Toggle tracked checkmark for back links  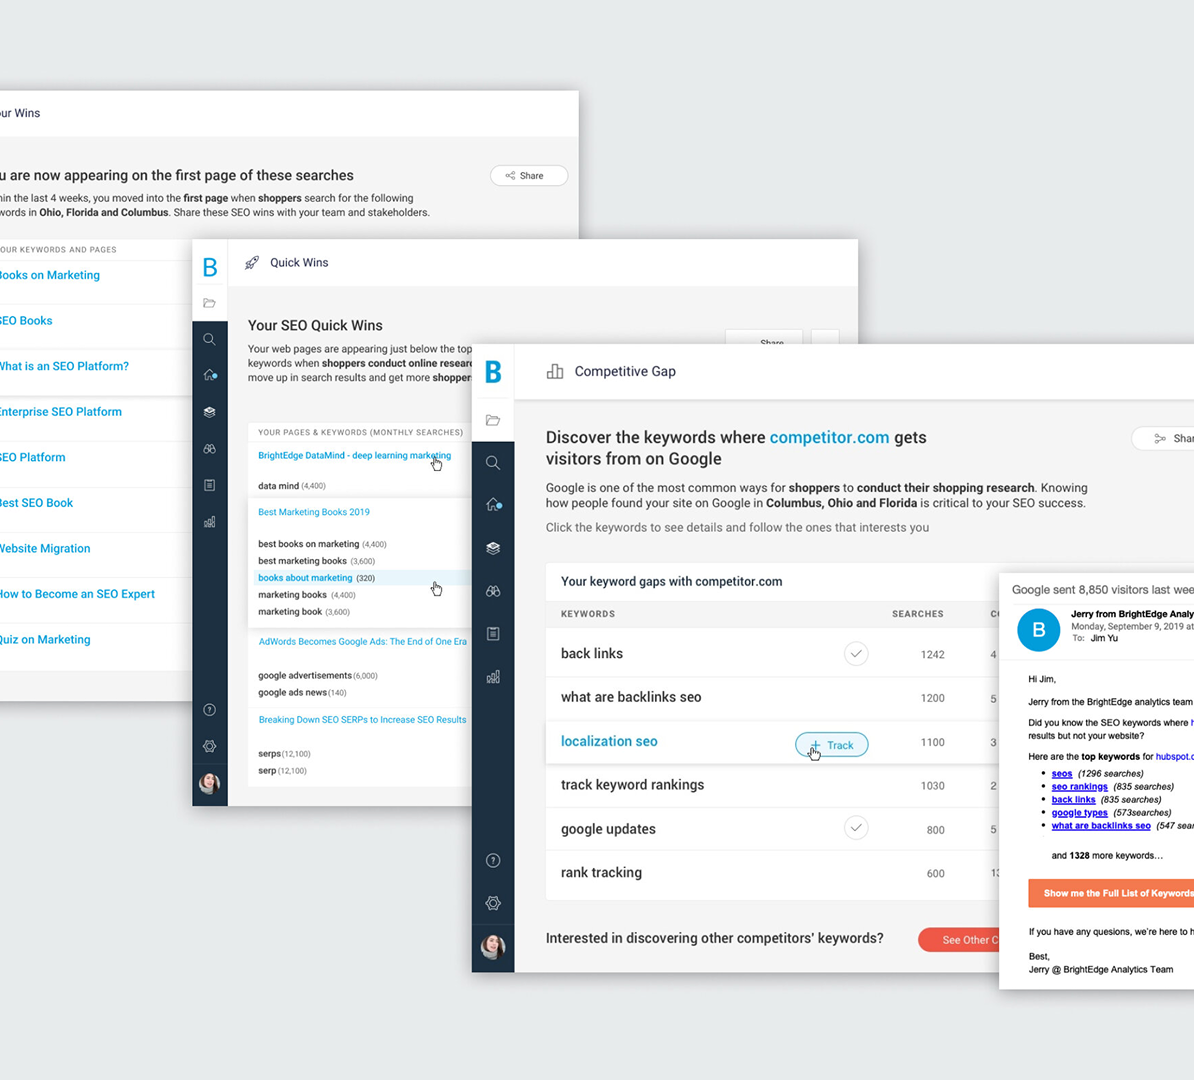pos(856,653)
